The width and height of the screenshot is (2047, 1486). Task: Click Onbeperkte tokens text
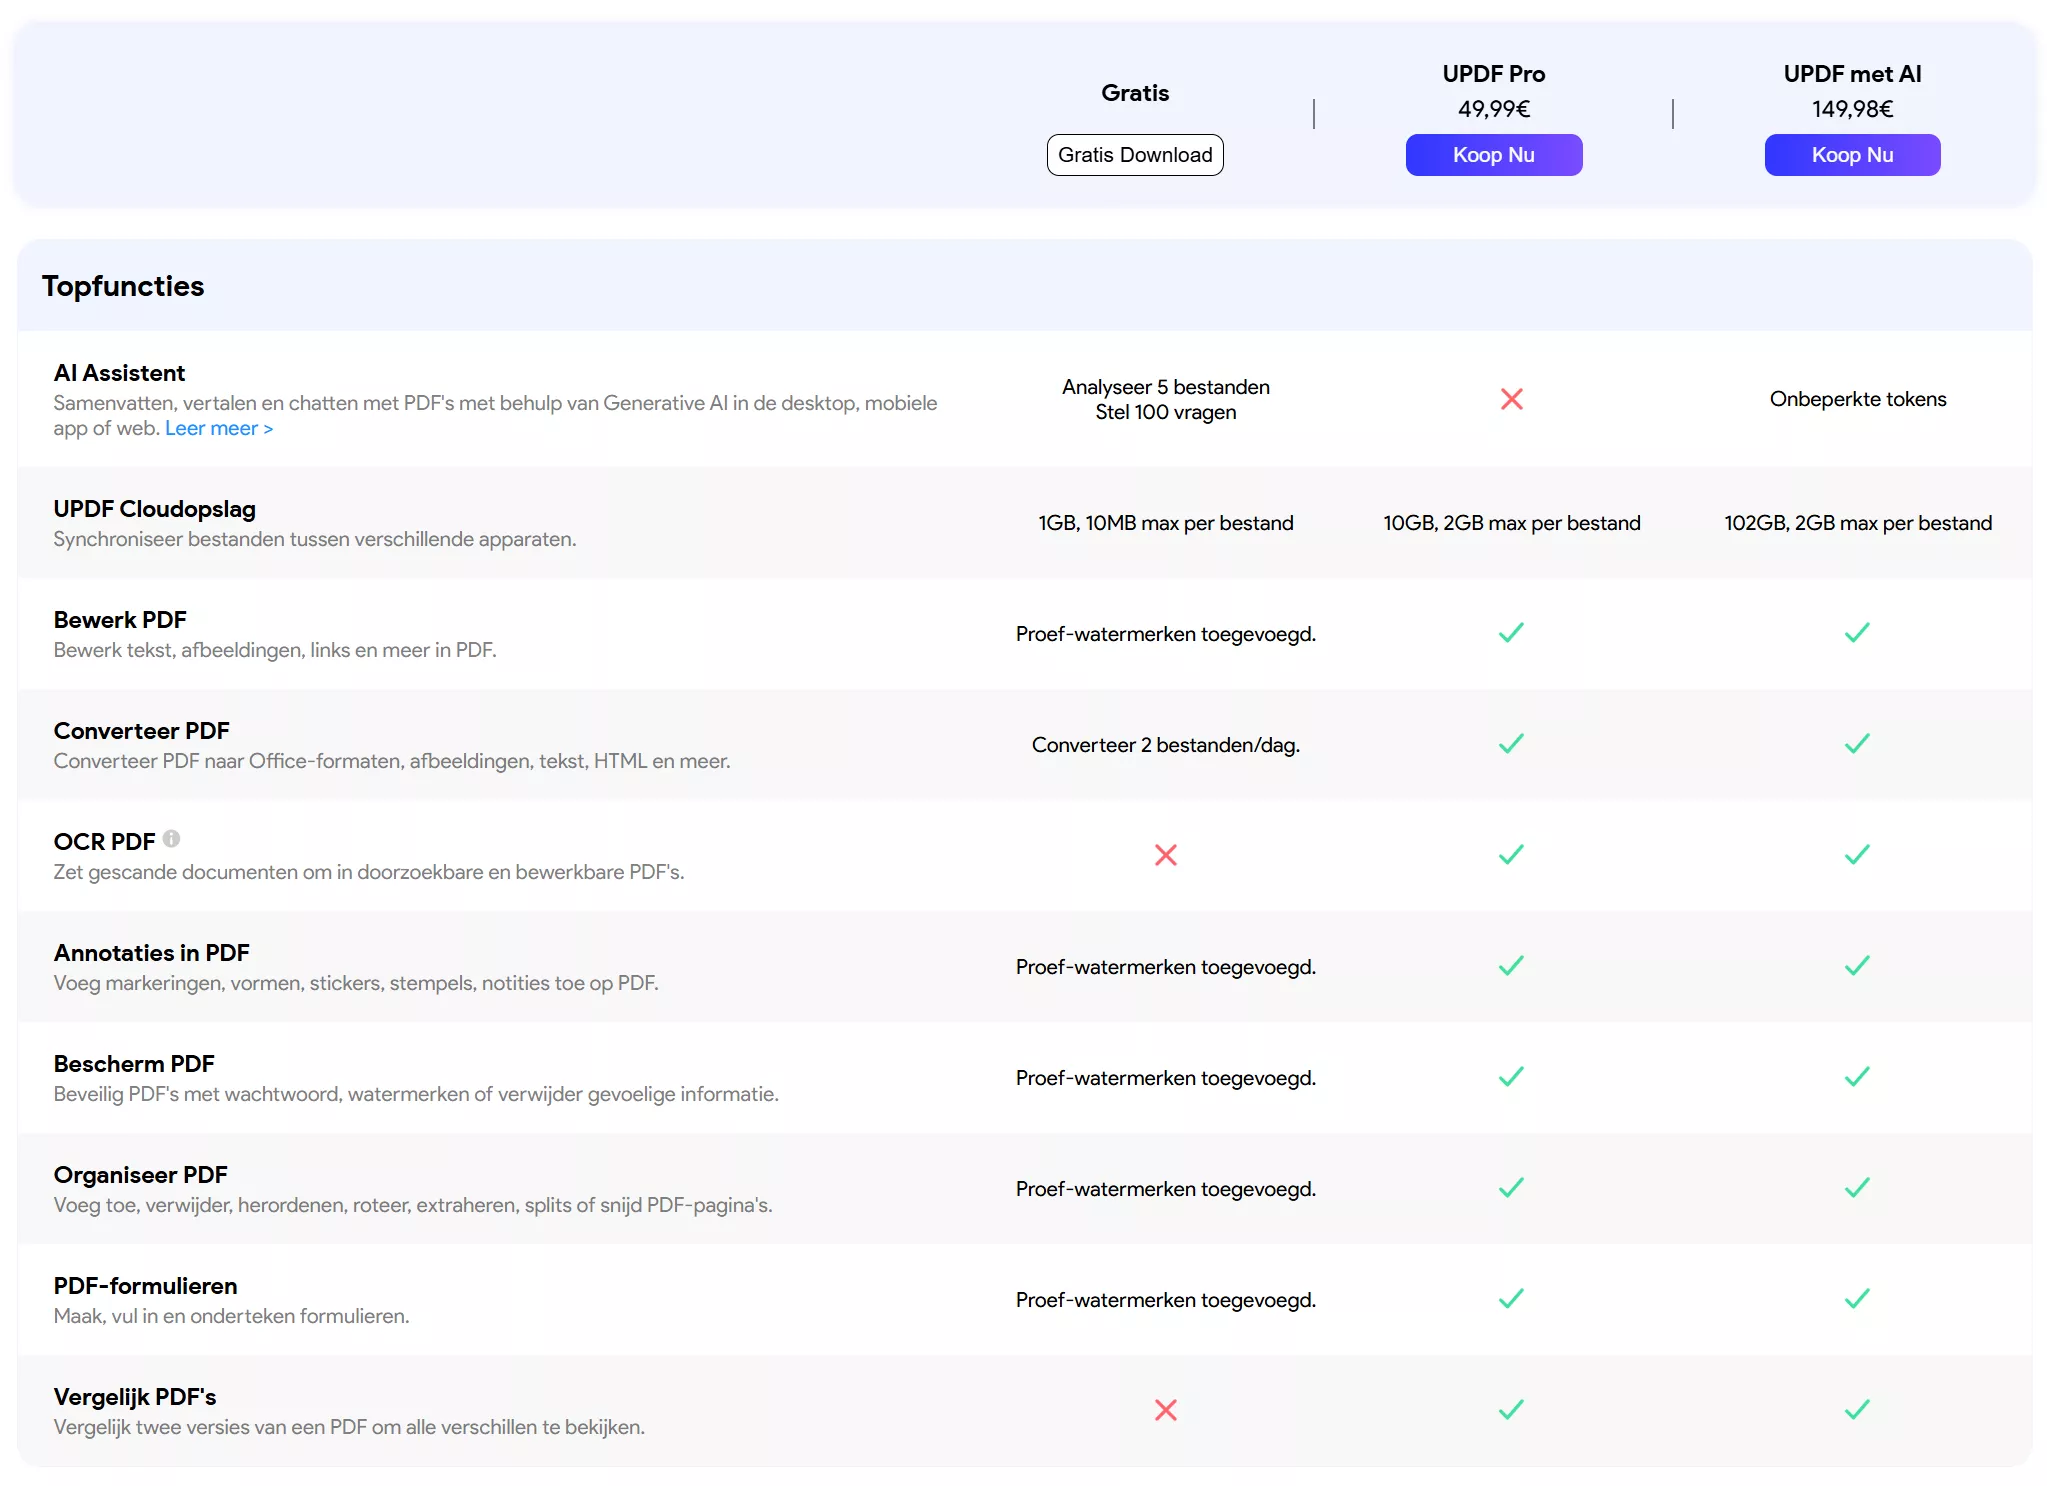(x=1857, y=399)
